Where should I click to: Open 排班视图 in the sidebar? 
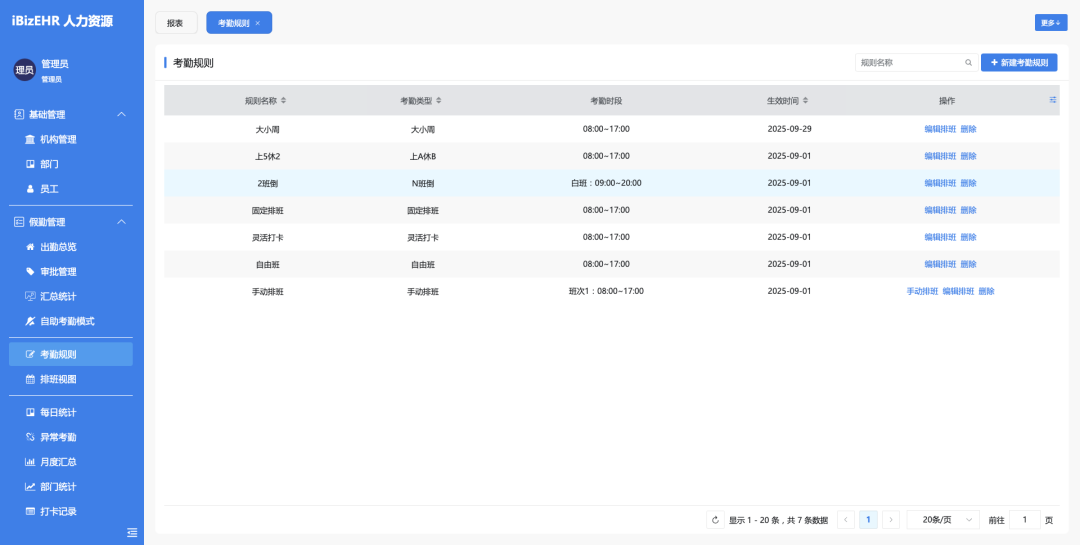pyautogui.click(x=58, y=379)
